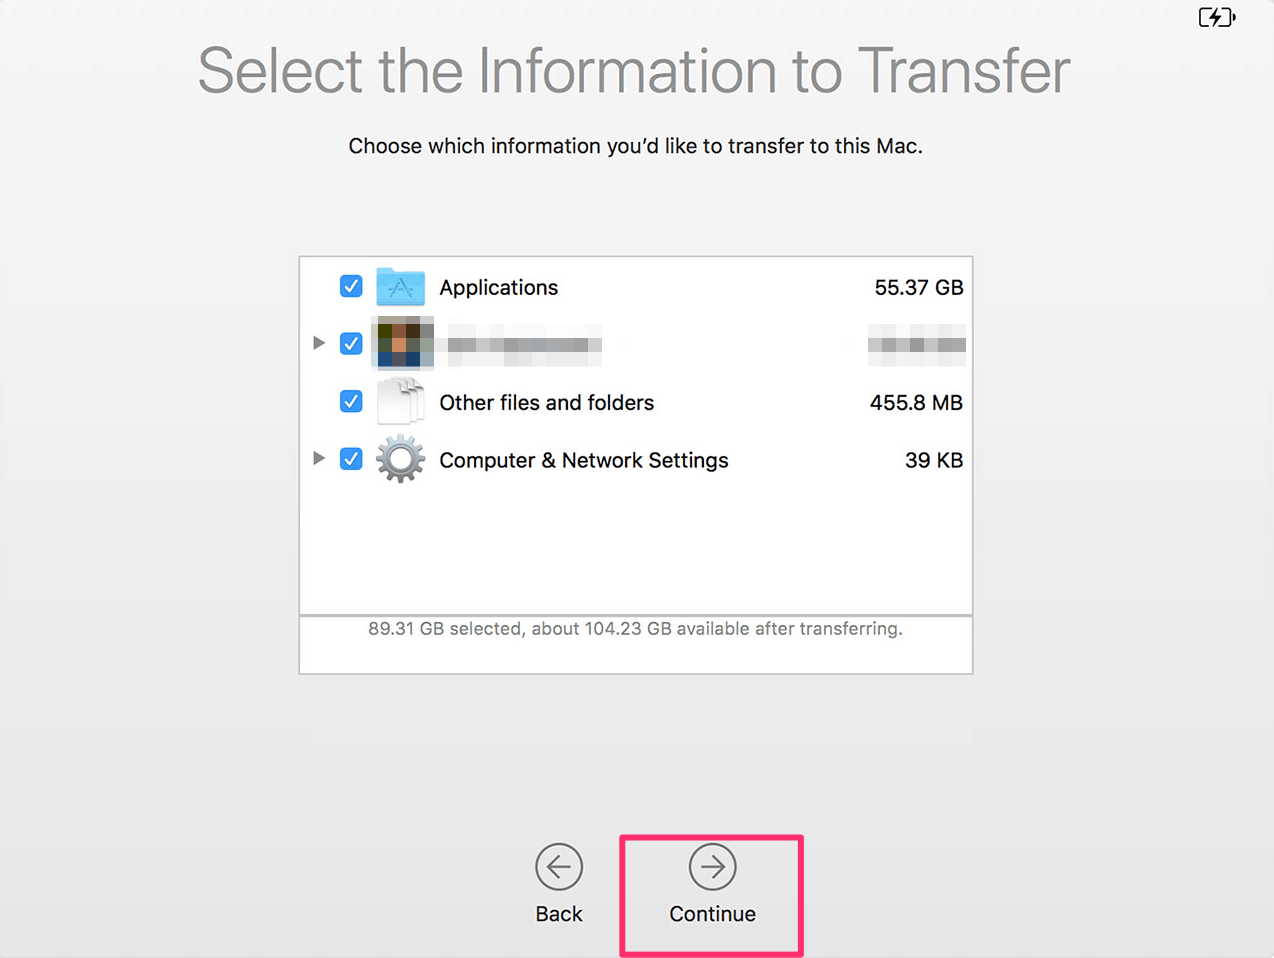This screenshot has width=1274, height=958.
Task: Uncheck Computer & Network Settings checkbox
Action: click(351, 459)
